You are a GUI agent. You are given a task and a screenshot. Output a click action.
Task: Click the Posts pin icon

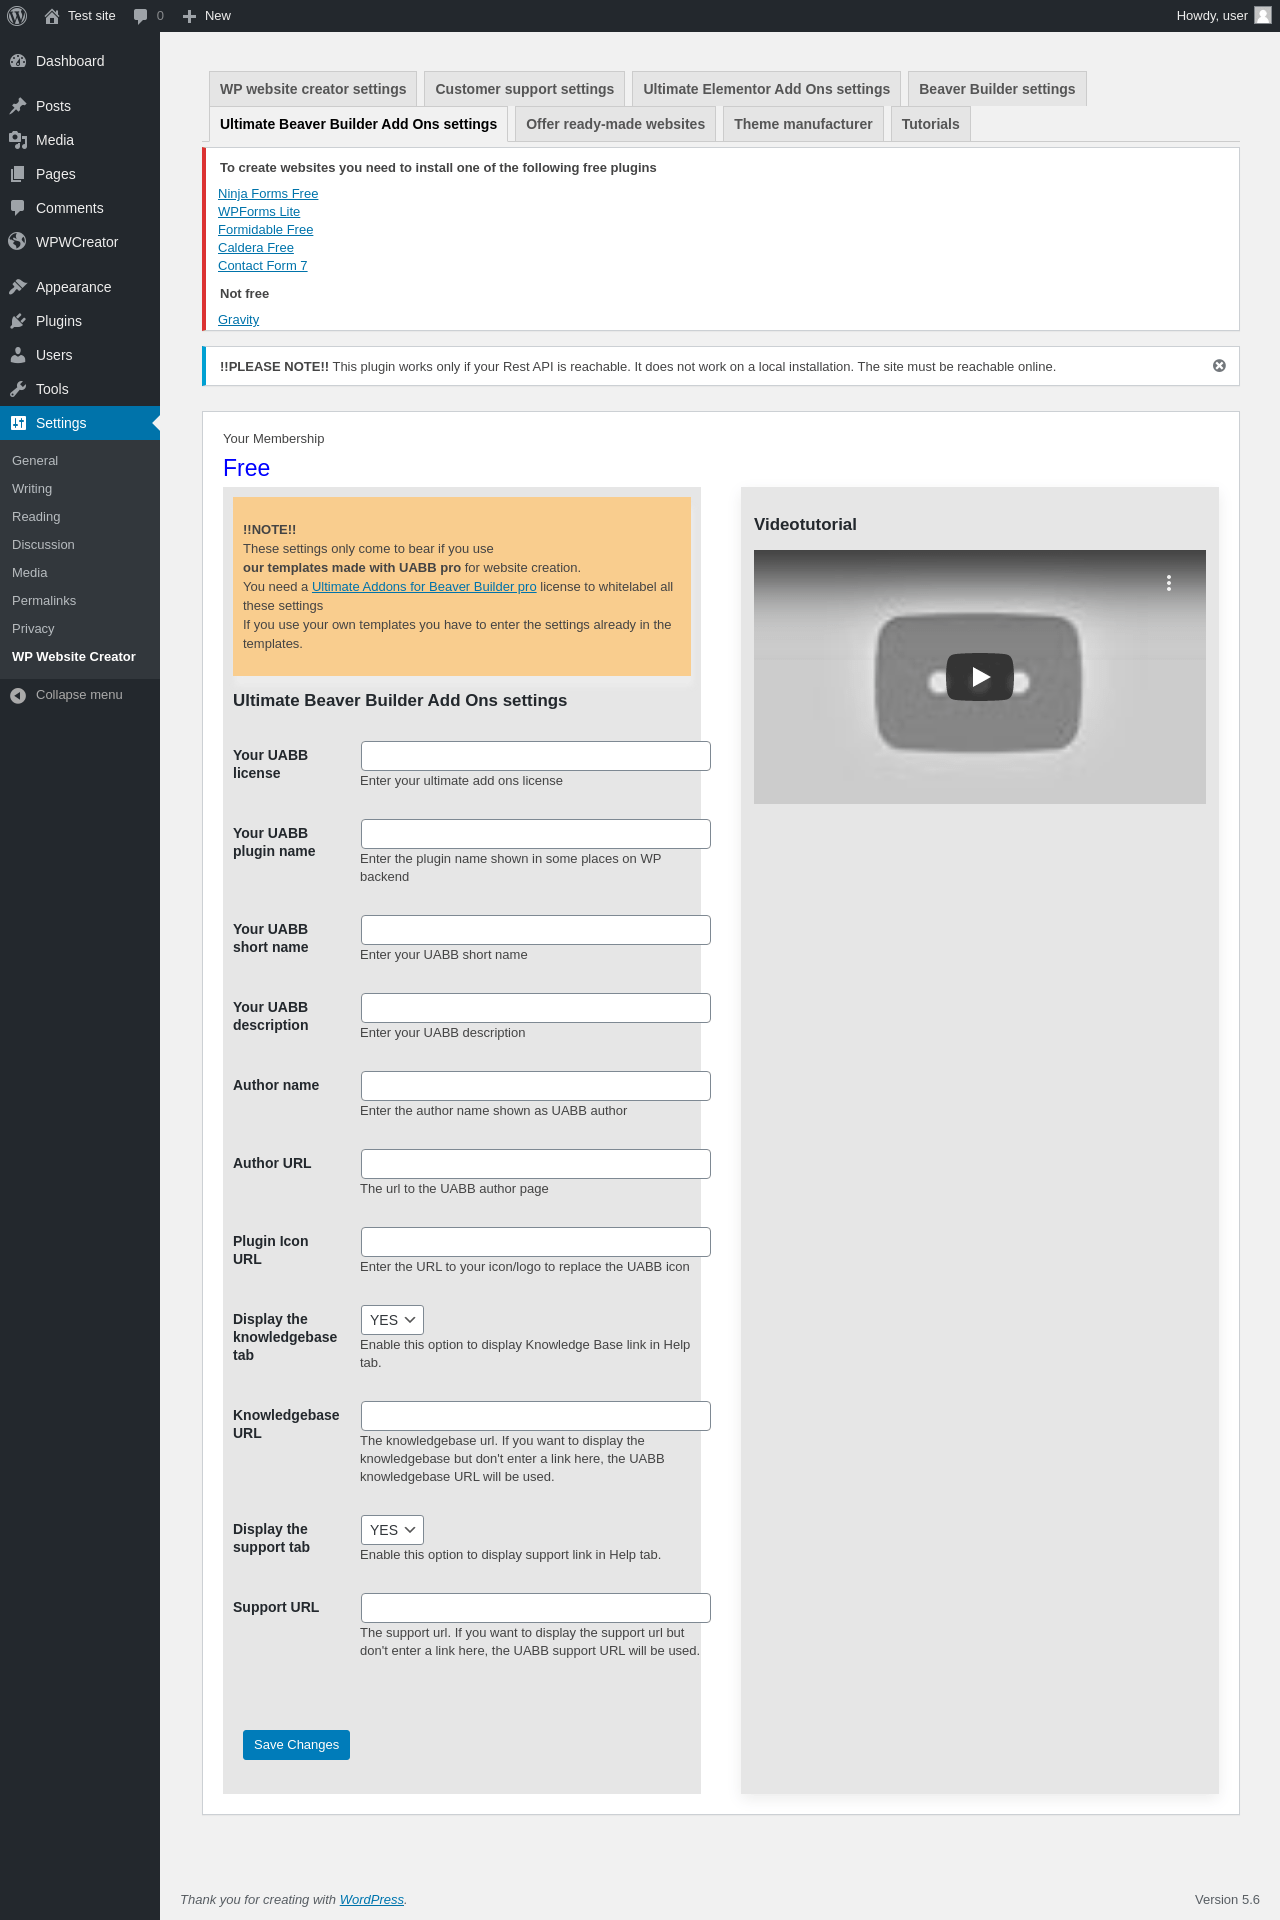(18, 106)
